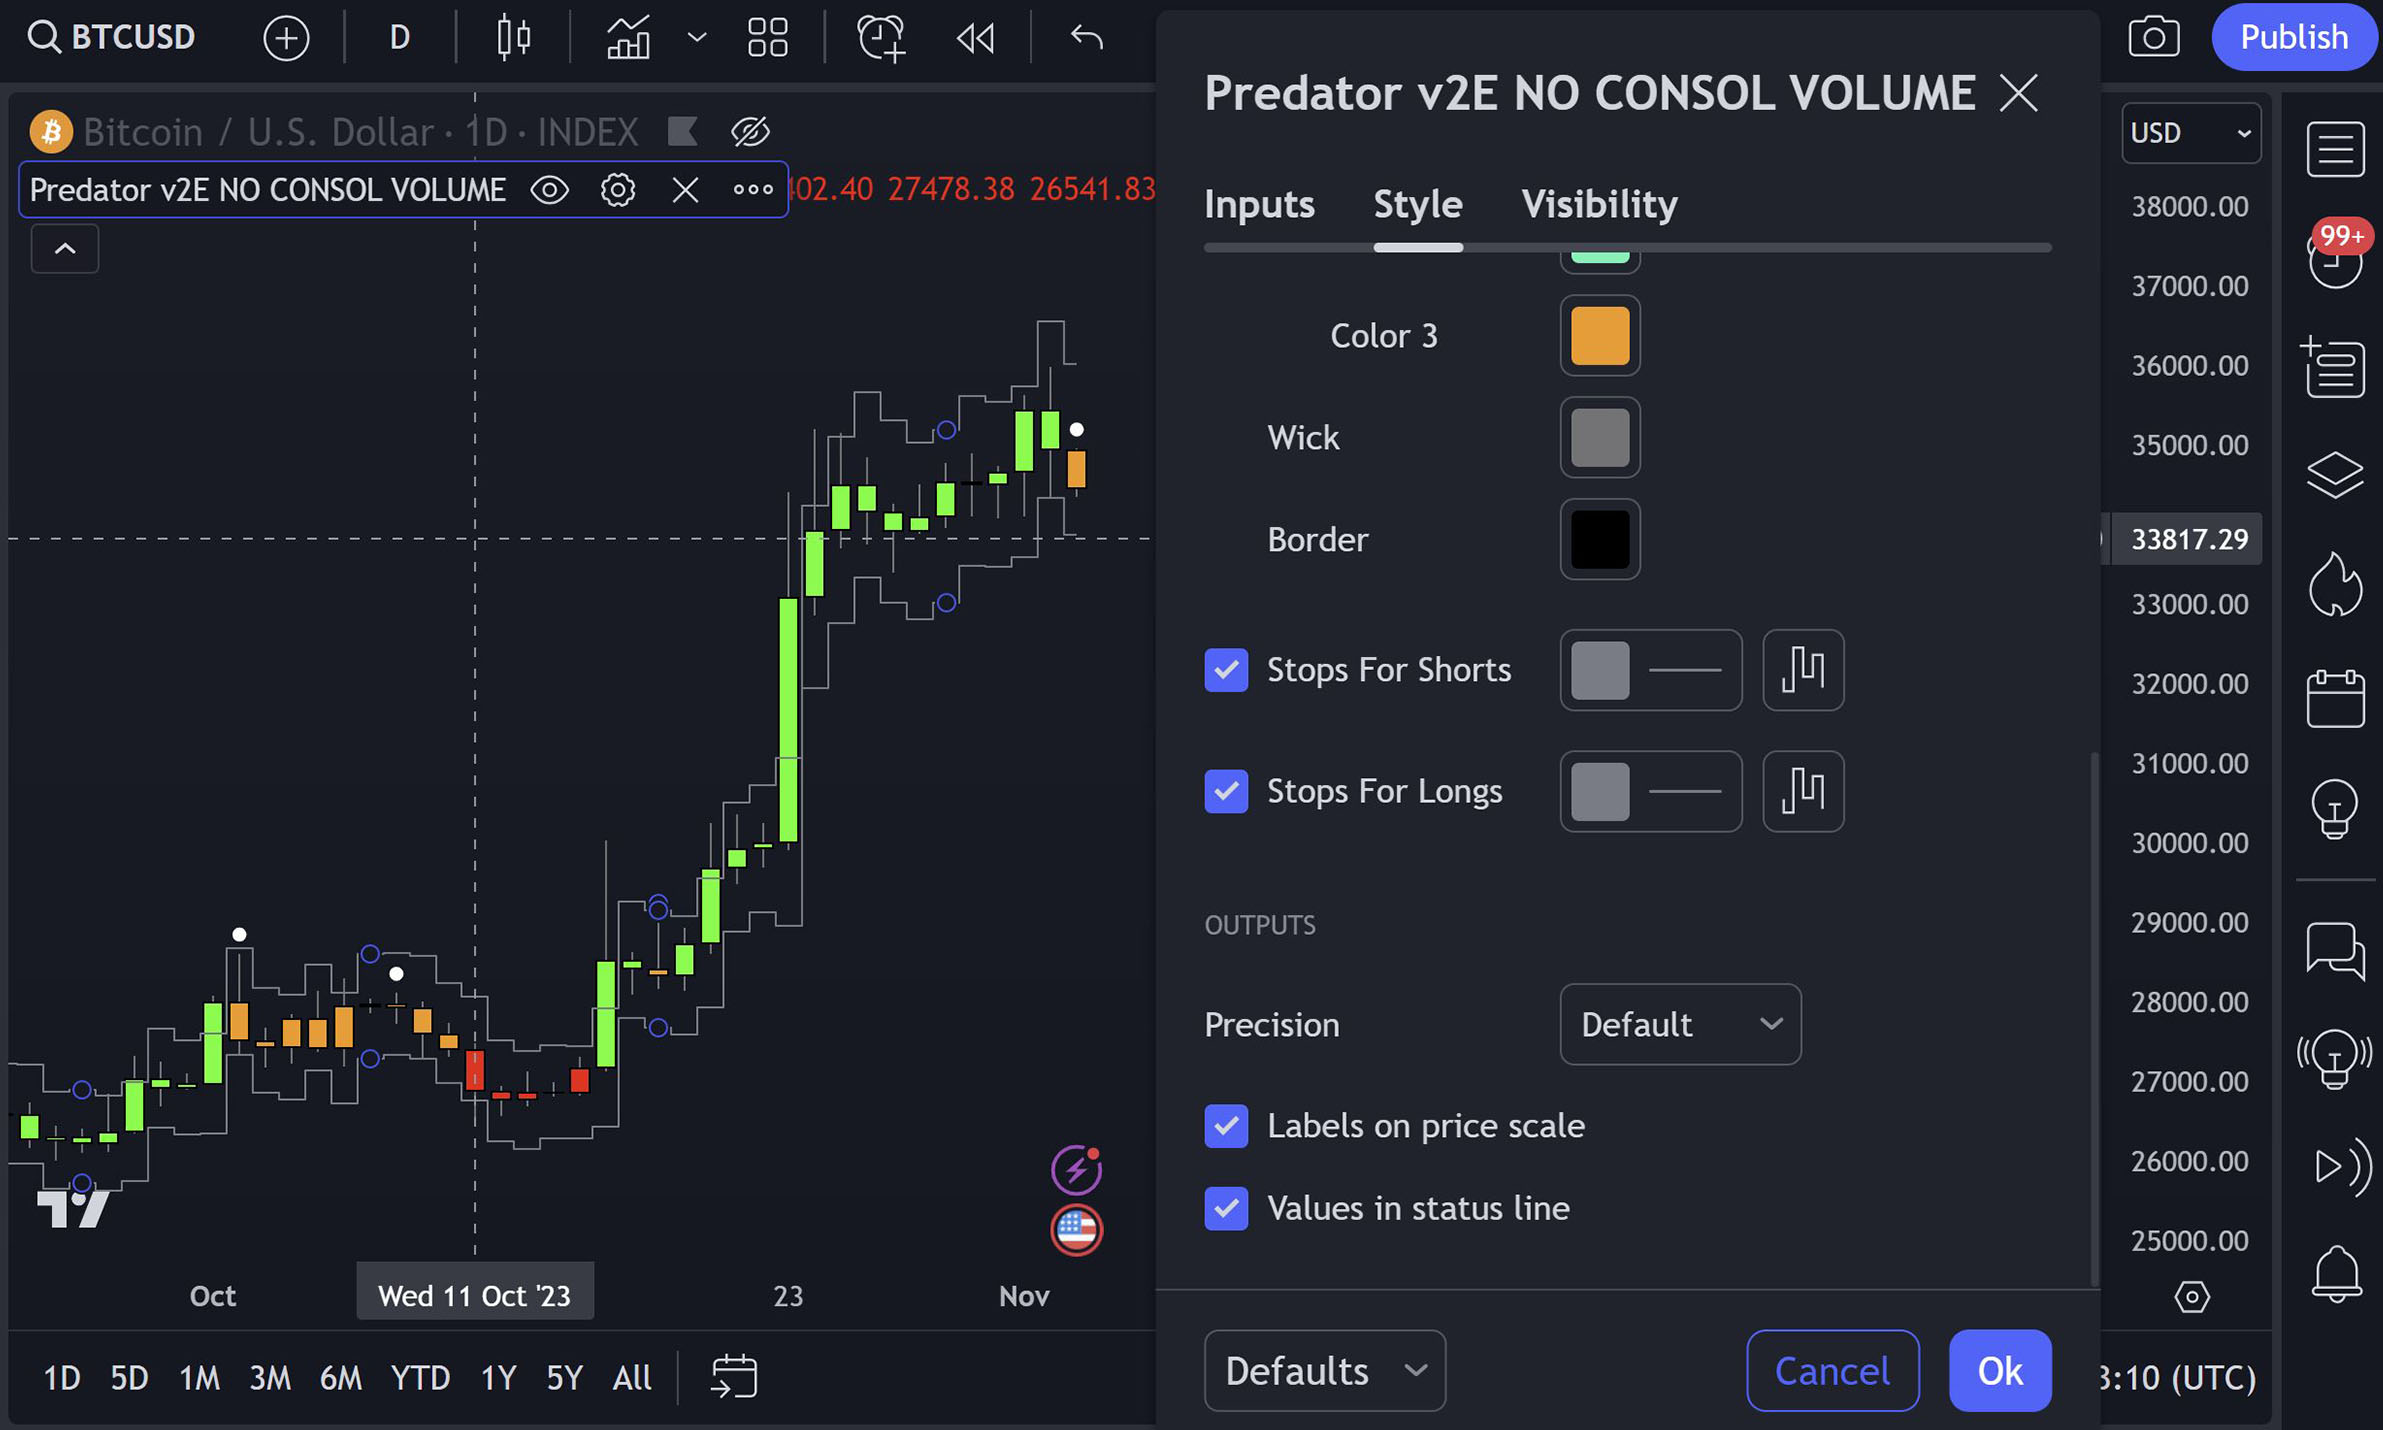Create an alert with the alarm clock icon

pyautogui.click(x=880, y=38)
